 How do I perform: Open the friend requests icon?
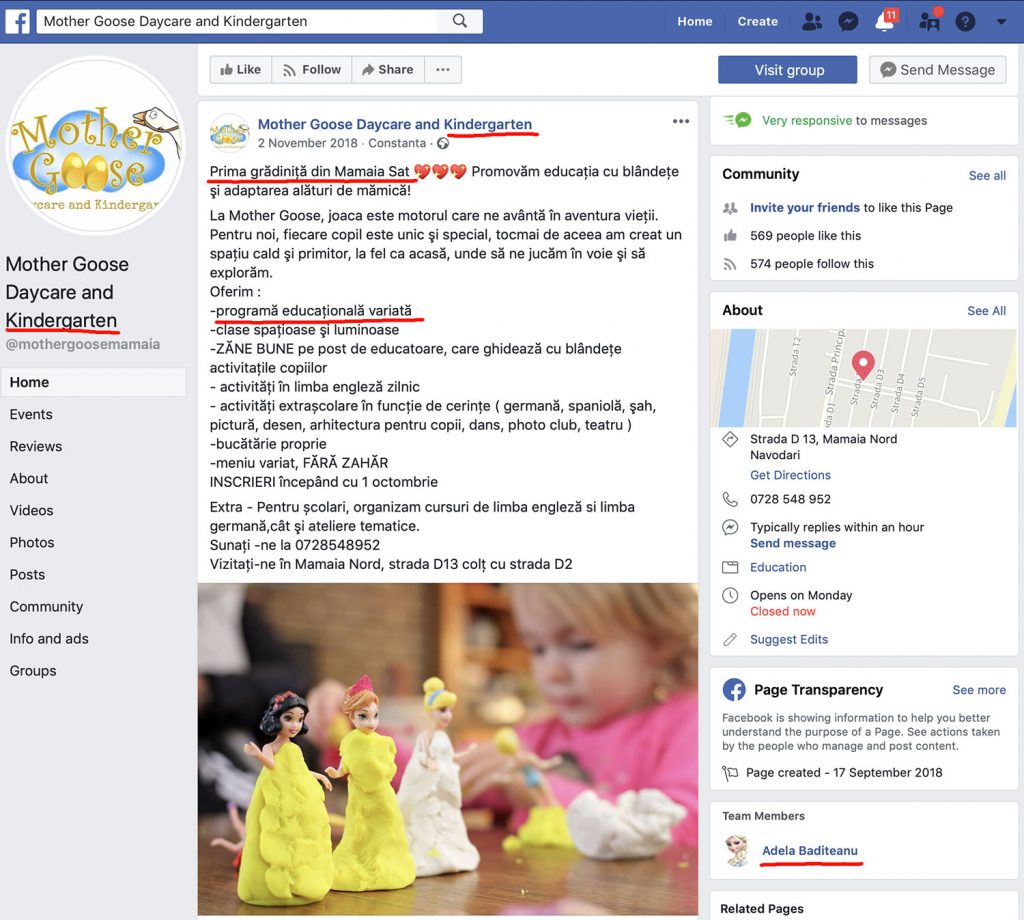click(x=812, y=22)
